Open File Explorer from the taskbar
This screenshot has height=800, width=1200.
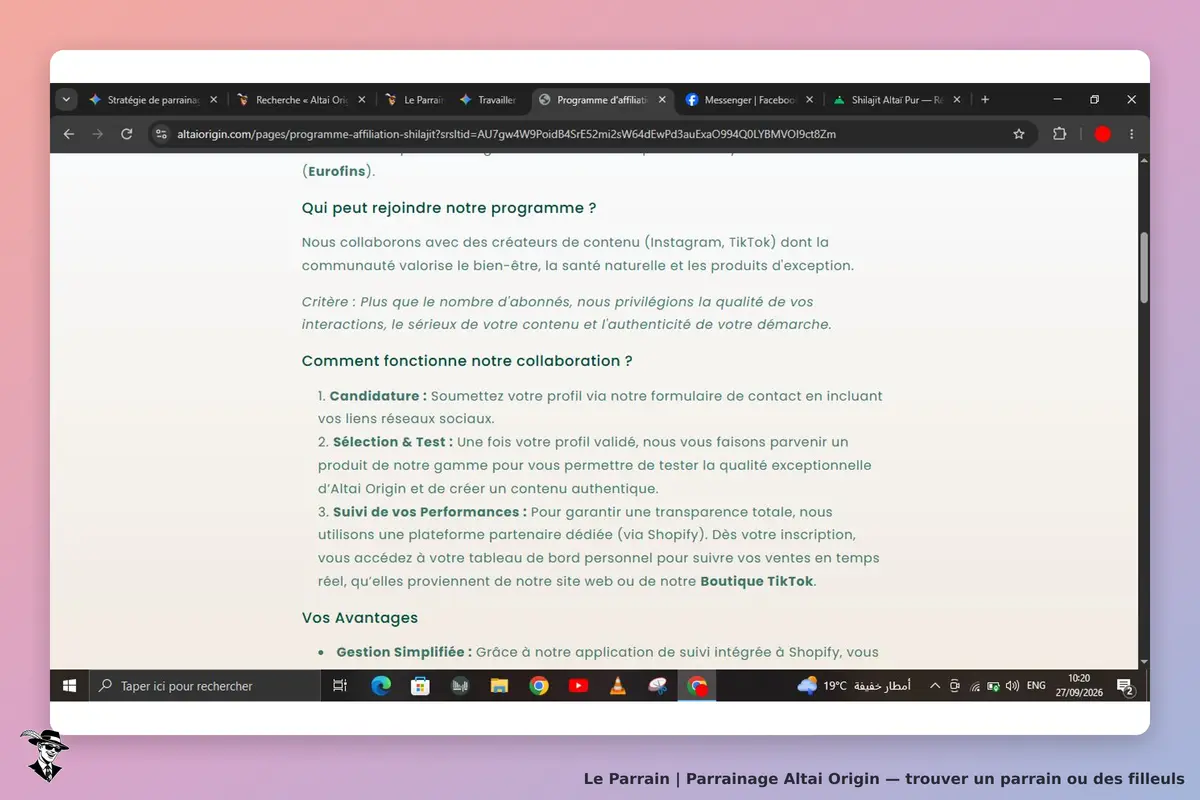pyautogui.click(x=499, y=686)
